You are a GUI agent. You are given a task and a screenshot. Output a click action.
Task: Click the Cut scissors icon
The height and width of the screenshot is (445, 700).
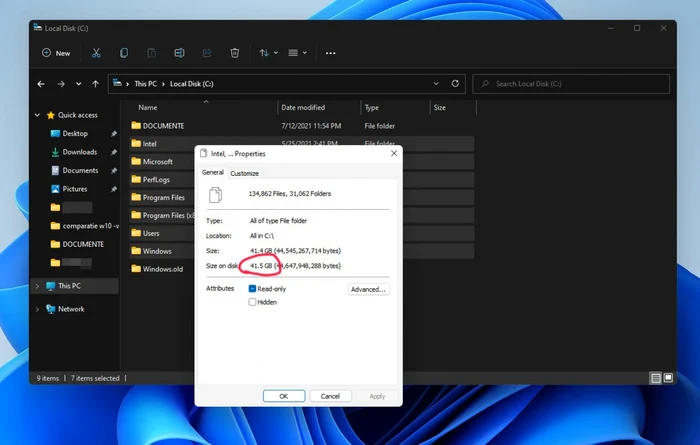96,53
